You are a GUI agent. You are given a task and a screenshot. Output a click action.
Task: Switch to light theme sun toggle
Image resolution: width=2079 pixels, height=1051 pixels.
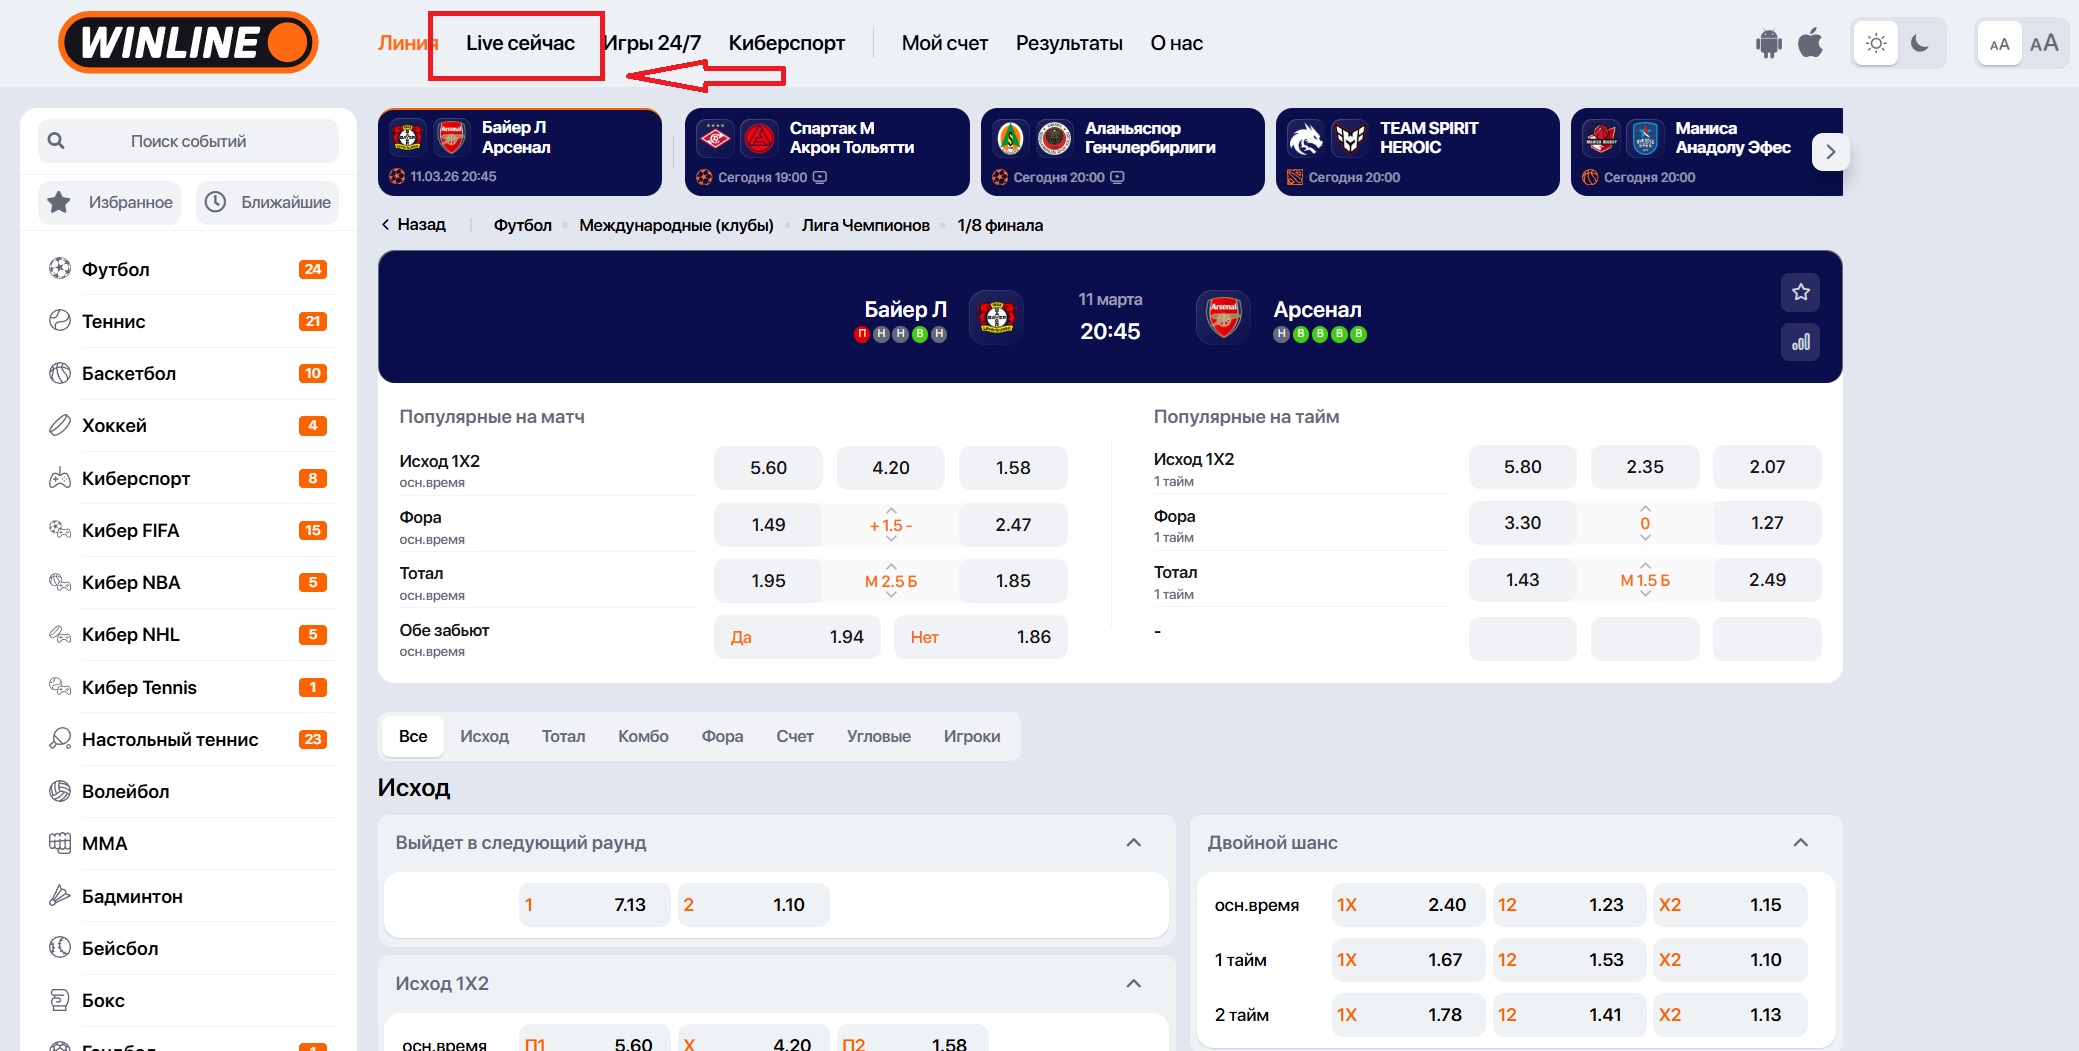click(1875, 43)
